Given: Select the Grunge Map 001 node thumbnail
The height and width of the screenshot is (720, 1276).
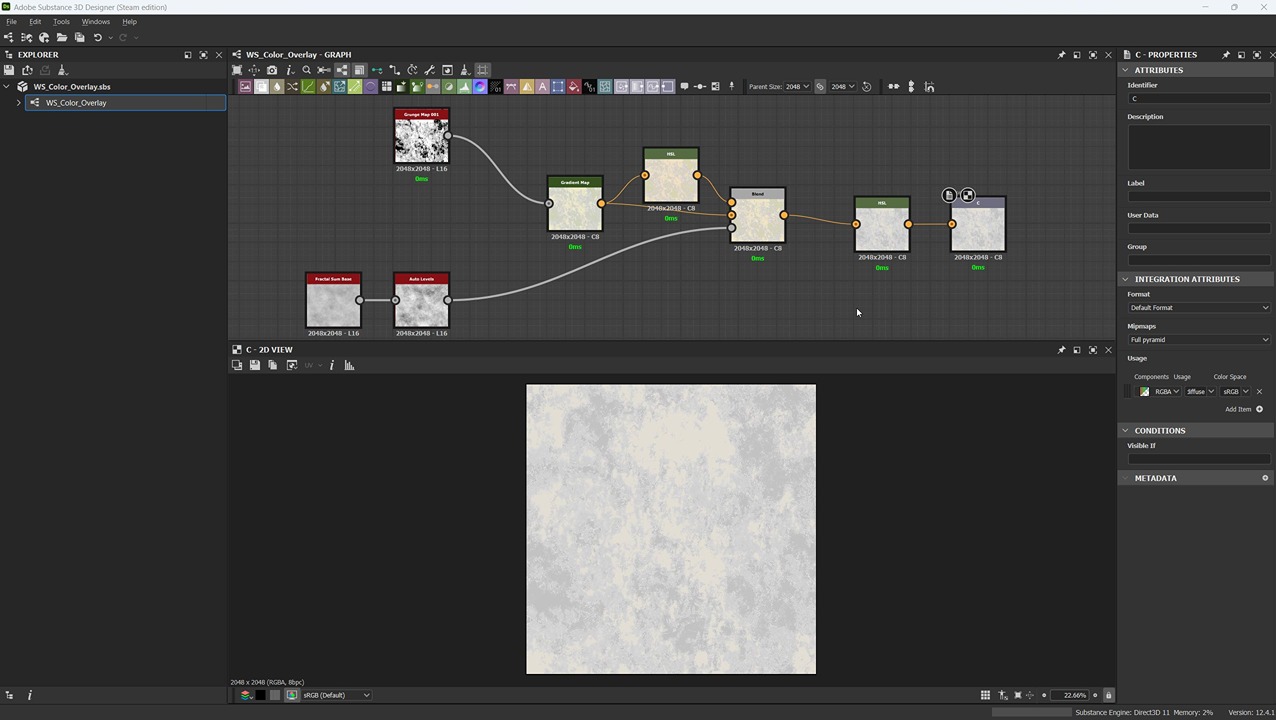Looking at the screenshot, I should [421, 141].
